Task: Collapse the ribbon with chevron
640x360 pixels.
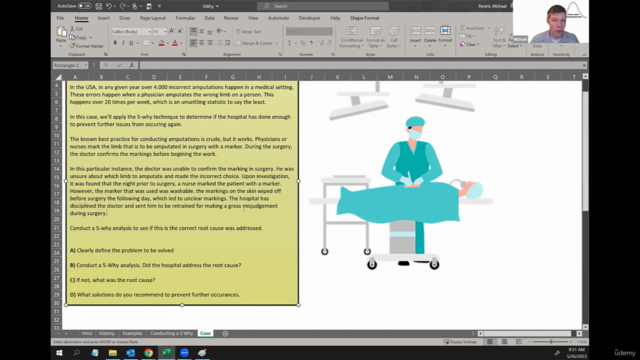Action: tap(584, 55)
